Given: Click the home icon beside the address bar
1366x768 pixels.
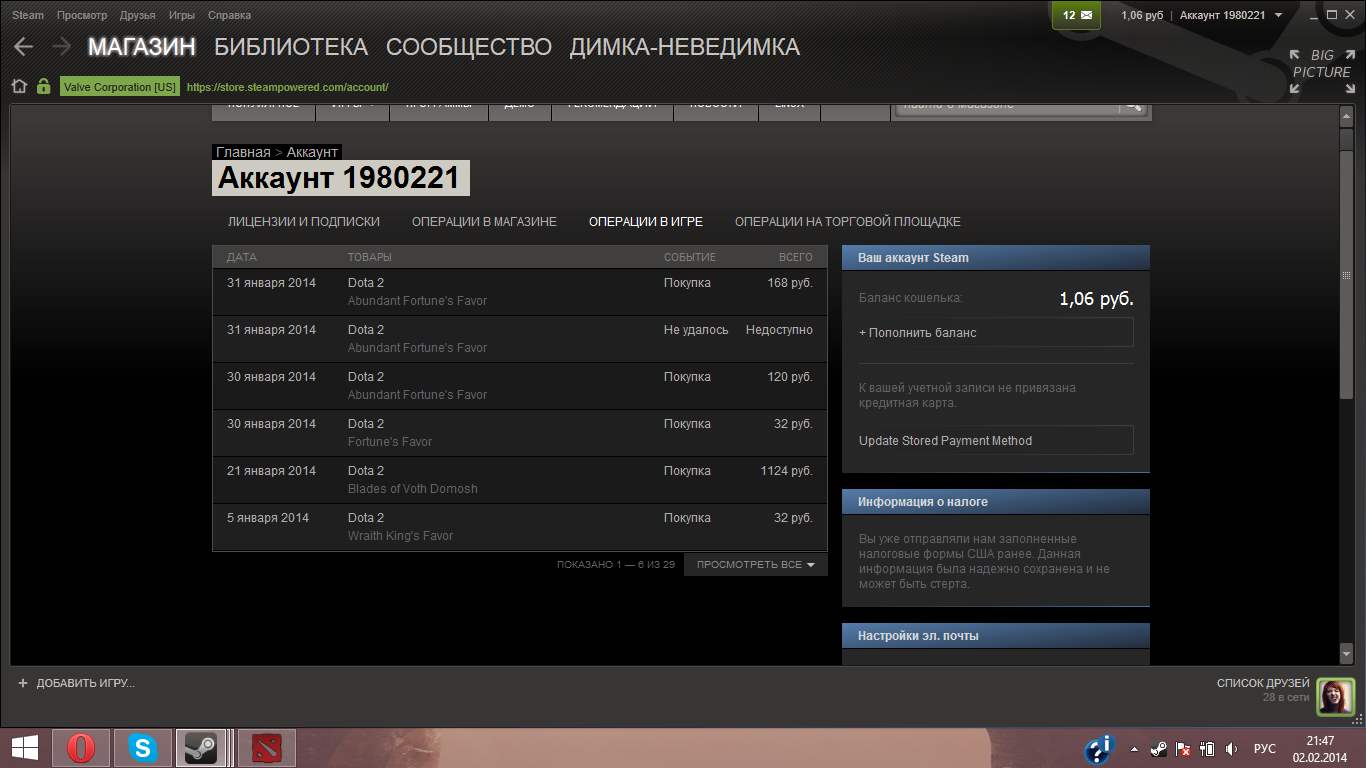Looking at the screenshot, I should tap(19, 86).
